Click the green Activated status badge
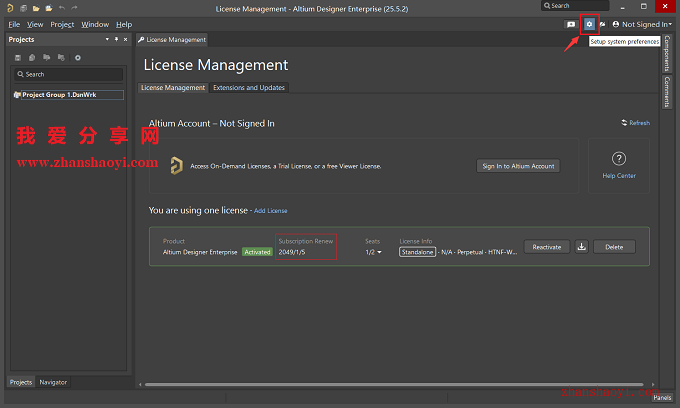The image size is (680, 408). 257,252
